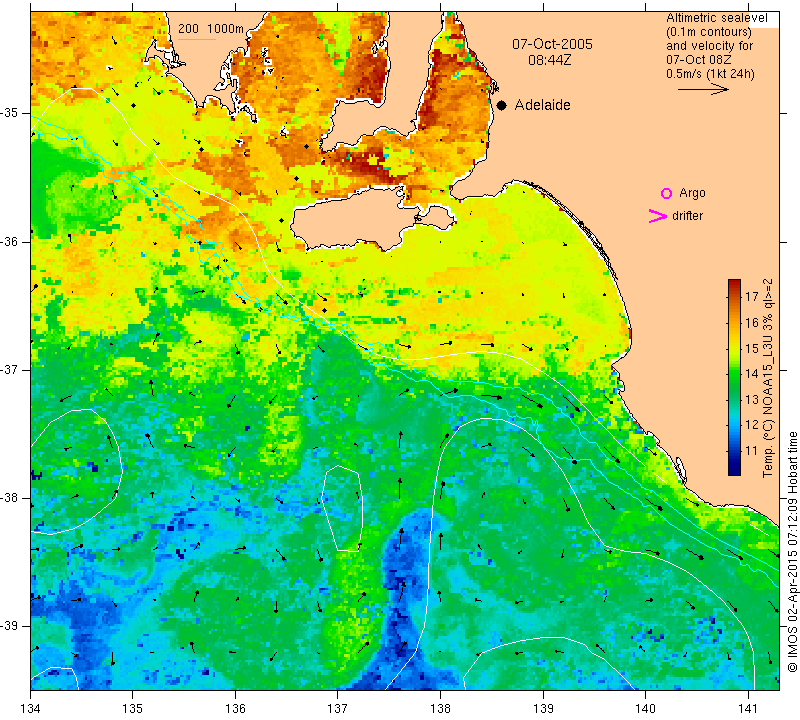Click the '-38' latitude axis label
This screenshot has height=720, width=800.
point(9,498)
